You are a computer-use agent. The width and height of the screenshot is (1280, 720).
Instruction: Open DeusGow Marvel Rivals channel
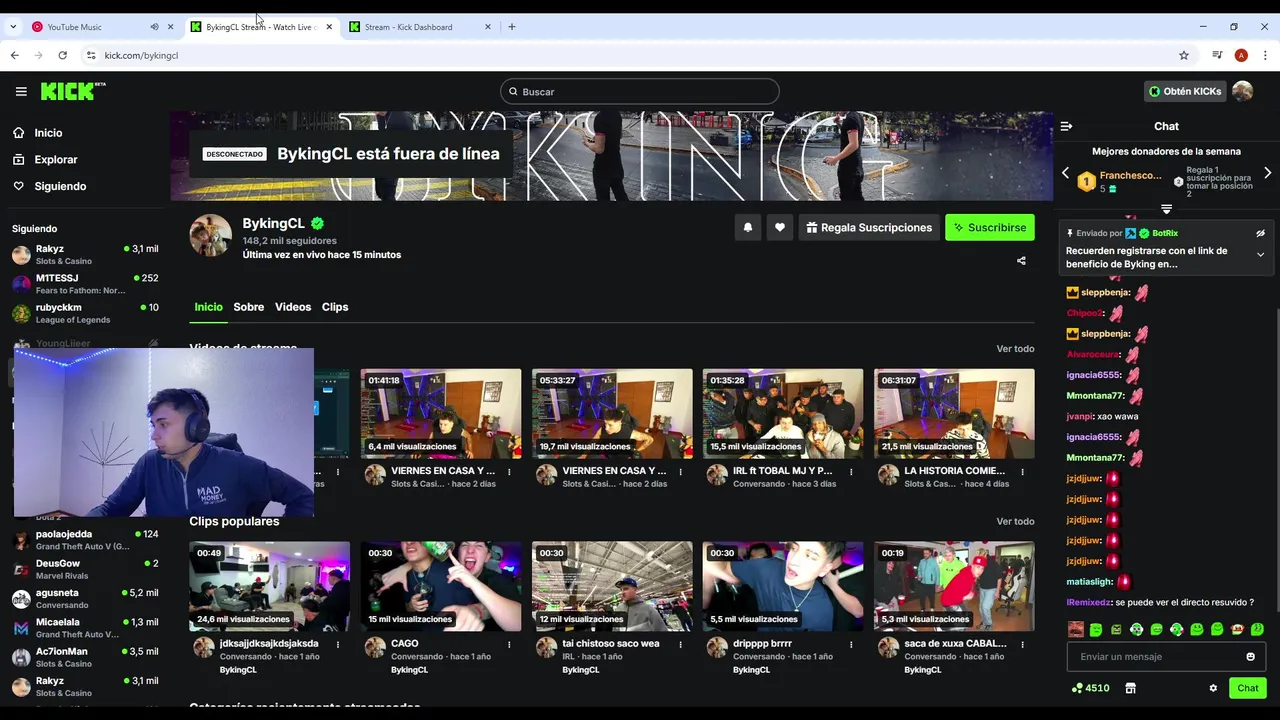(x=85, y=569)
